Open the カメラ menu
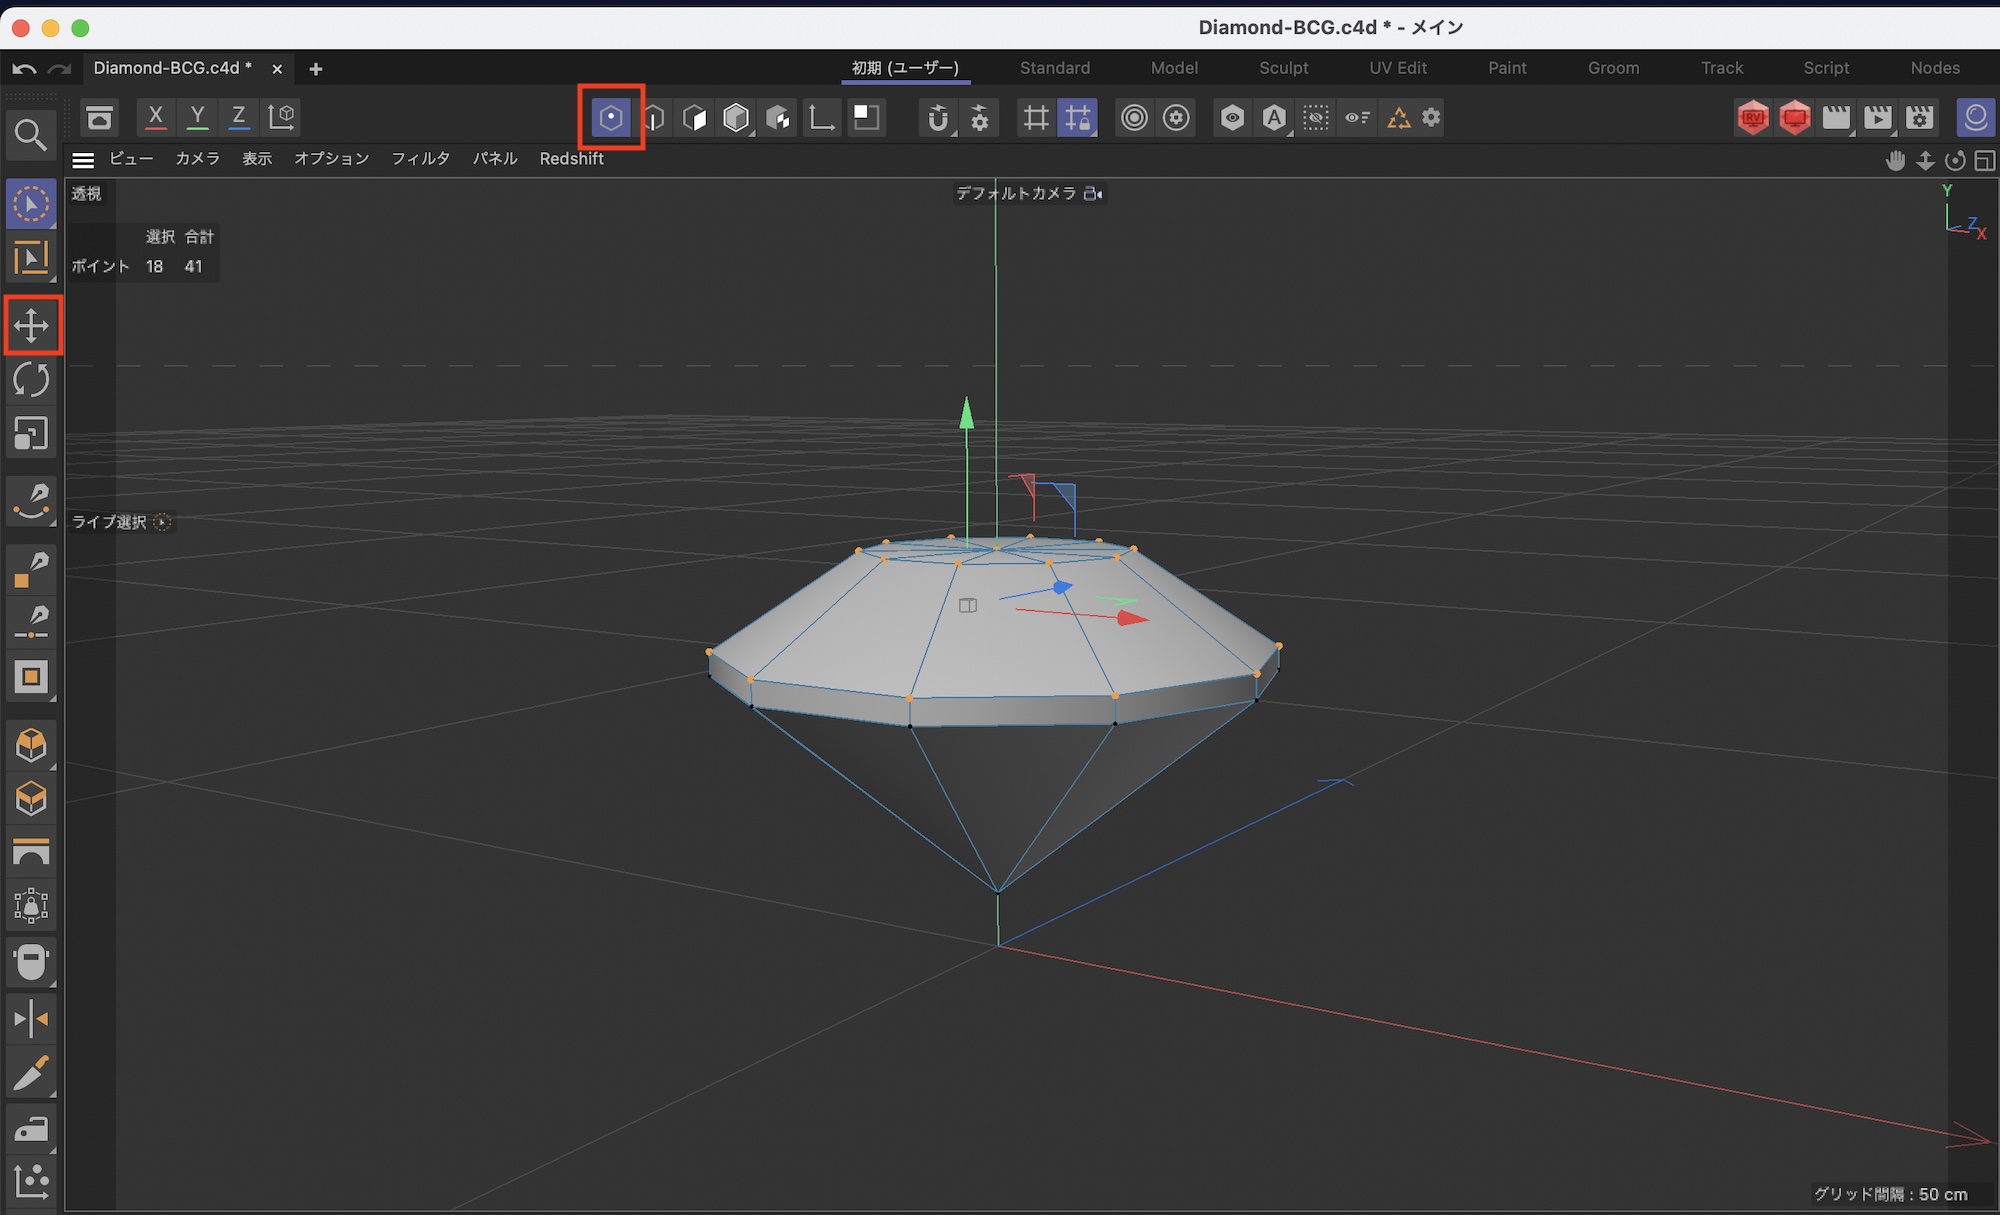Image resolution: width=2000 pixels, height=1215 pixels. click(197, 159)
